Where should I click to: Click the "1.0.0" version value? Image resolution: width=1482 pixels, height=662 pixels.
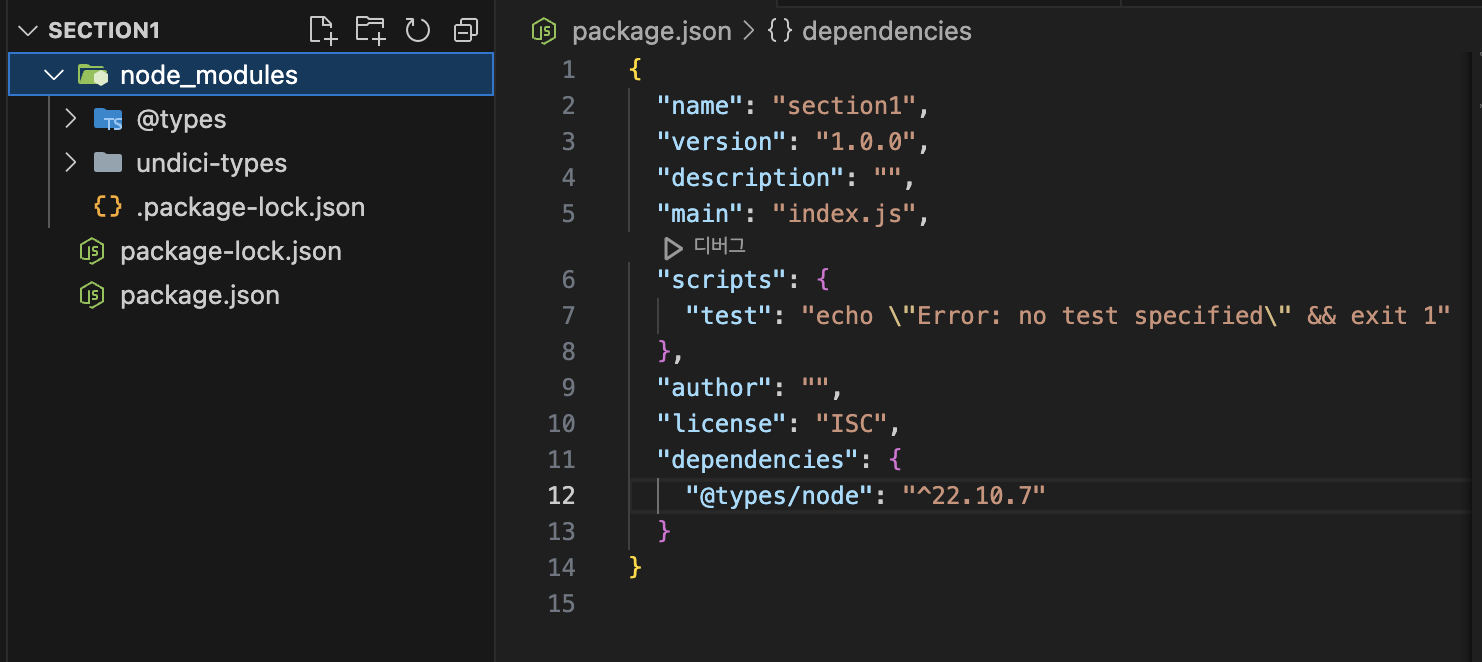866,141
